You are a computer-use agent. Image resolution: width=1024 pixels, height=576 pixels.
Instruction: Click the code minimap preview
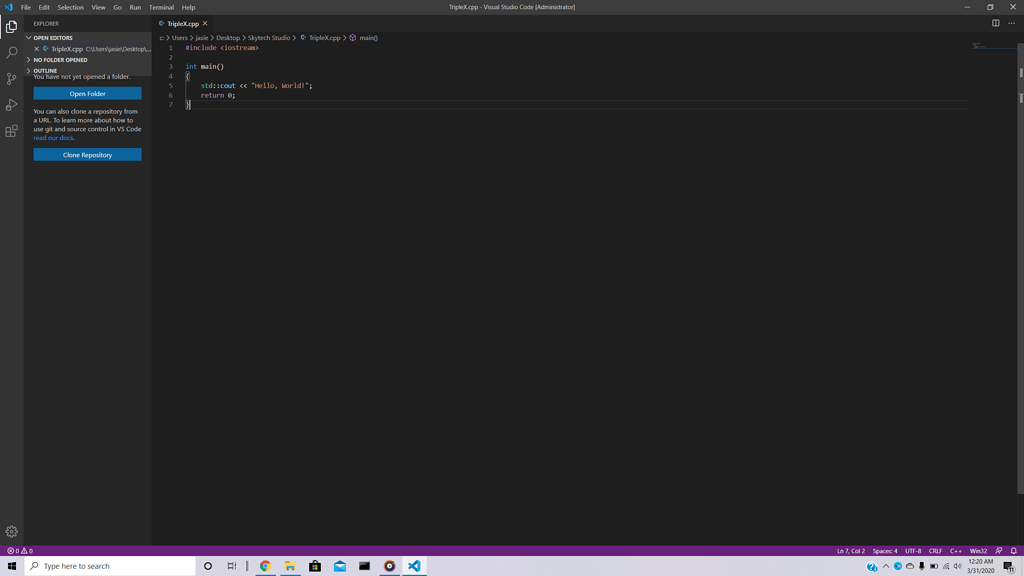pos(980,46)
